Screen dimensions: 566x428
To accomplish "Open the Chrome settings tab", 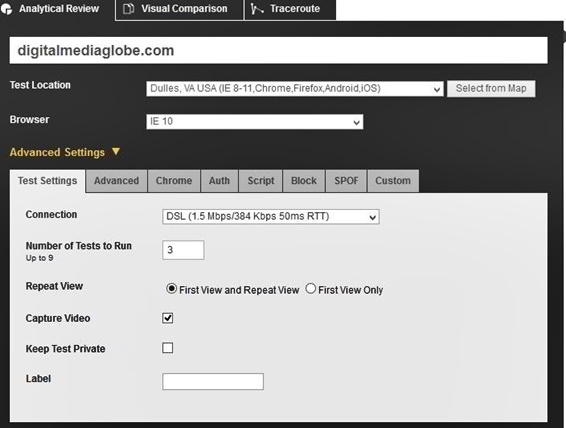I will click(x=174, y=180).
